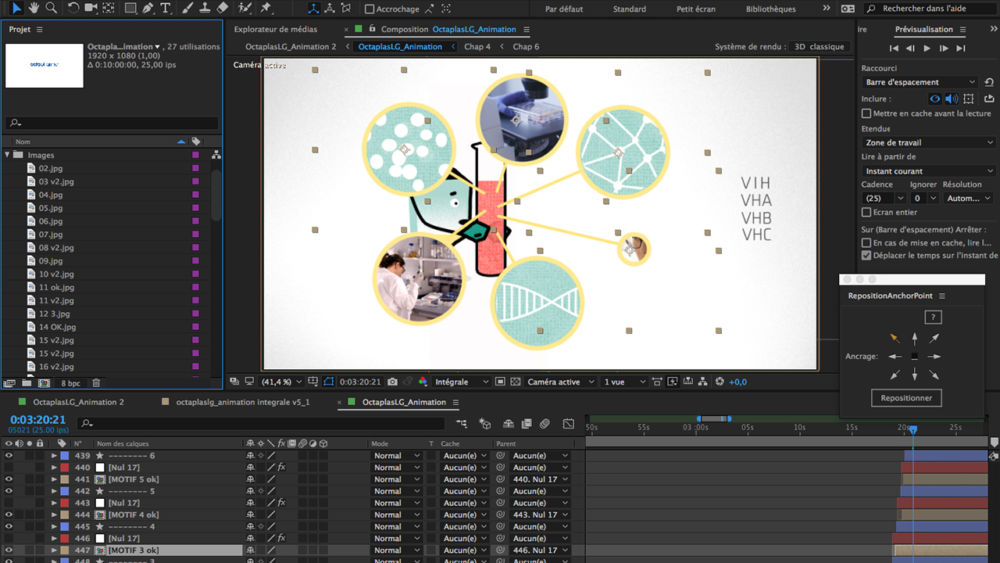The width and height of the screenshot is (1000, 563).
Task: Click the motion blur enable icon in timeline
Action: click(545, 423)
